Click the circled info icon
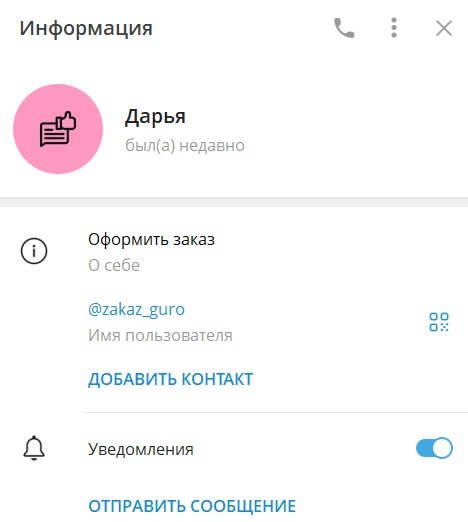 pos(34,251)
